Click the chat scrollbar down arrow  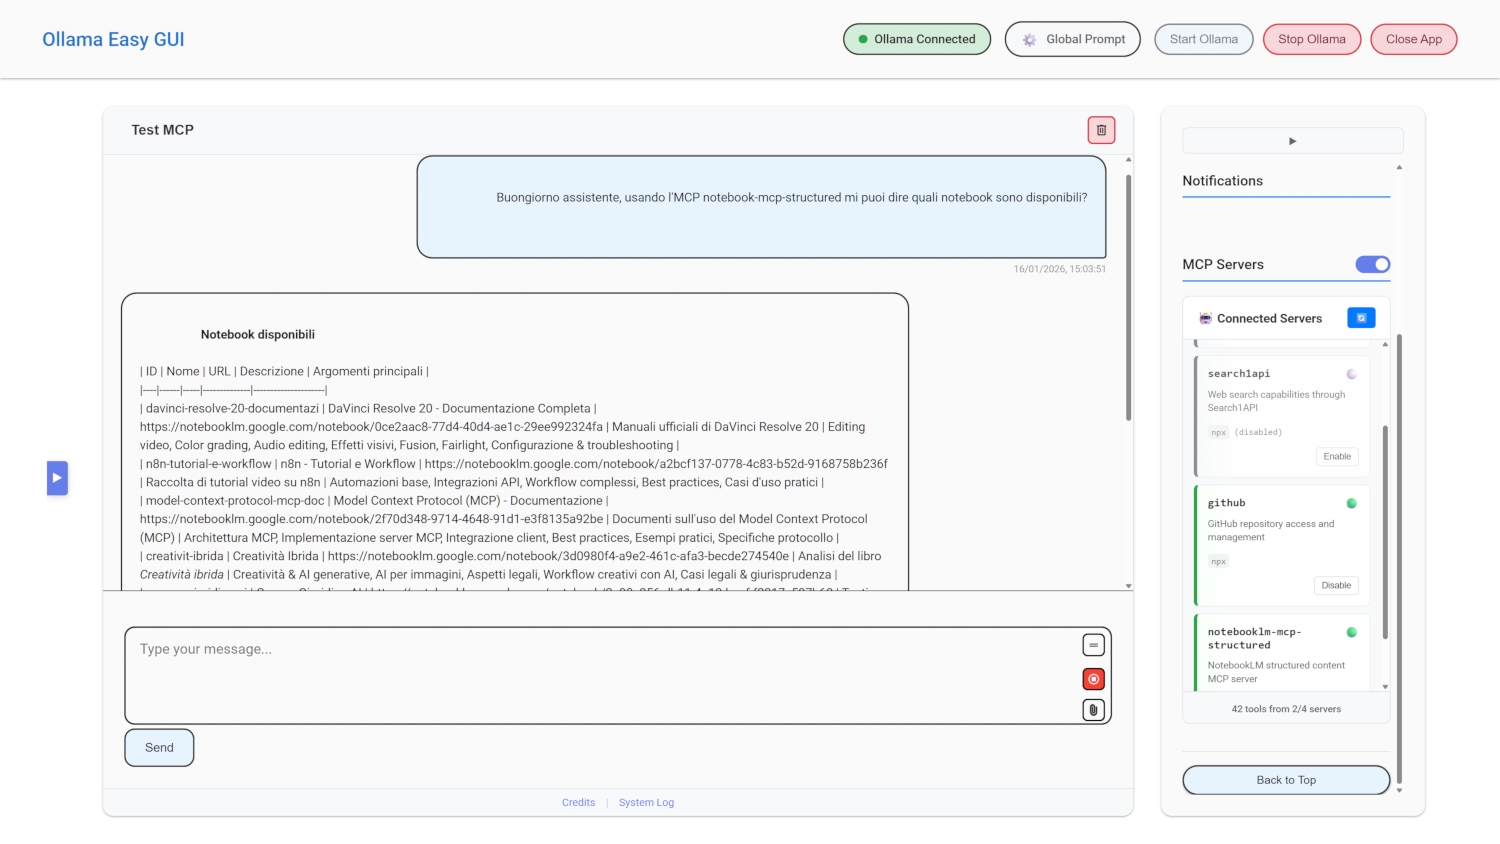pyautogui.click(x=1128, y=586)
